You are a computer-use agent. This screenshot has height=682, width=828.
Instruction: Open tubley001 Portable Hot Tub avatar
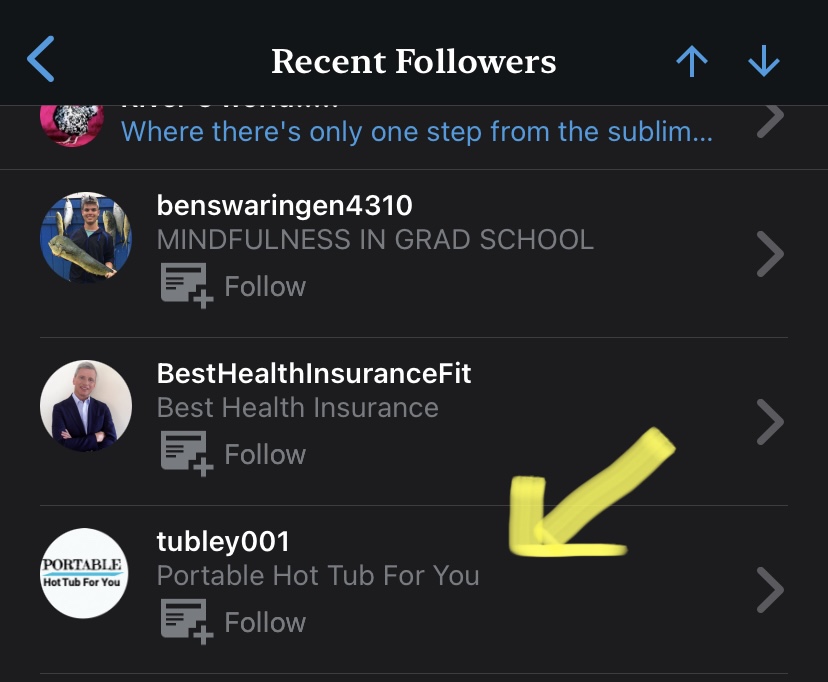click(x=86, y=574)
